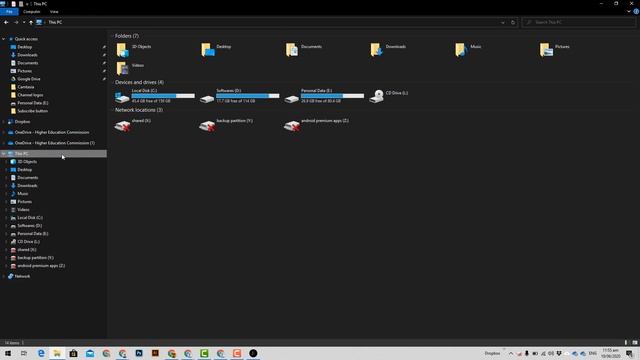The height and width of the screenshot is (360, 640).
Task: Go up one level with the Up arrow
Action: click(31, 22)
